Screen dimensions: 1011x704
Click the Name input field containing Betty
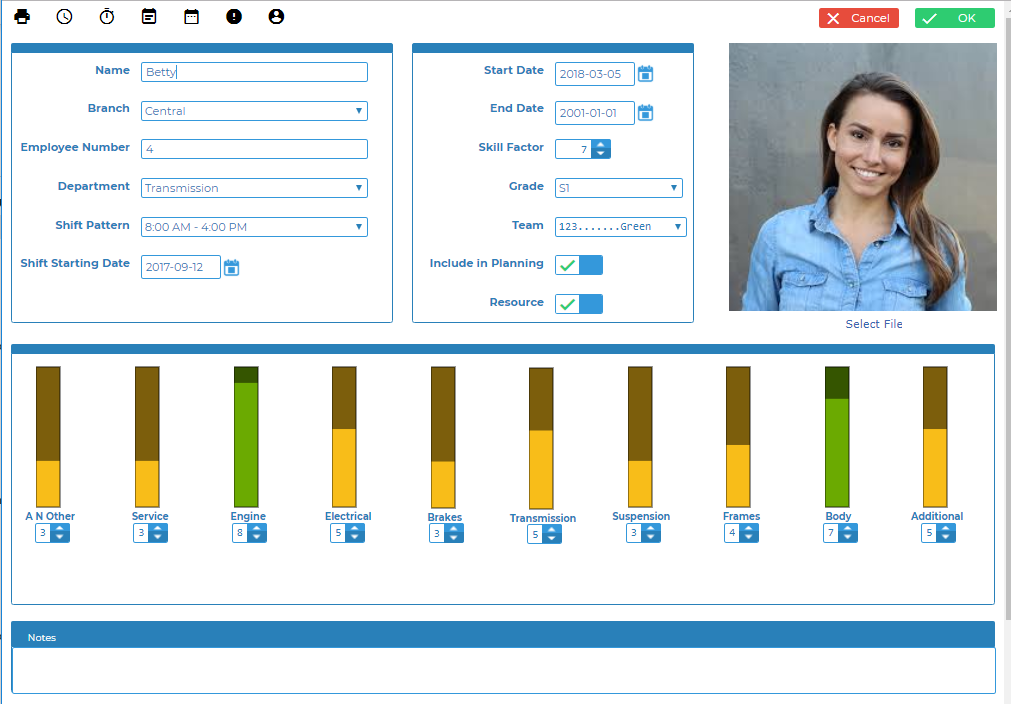coord(254,72)
